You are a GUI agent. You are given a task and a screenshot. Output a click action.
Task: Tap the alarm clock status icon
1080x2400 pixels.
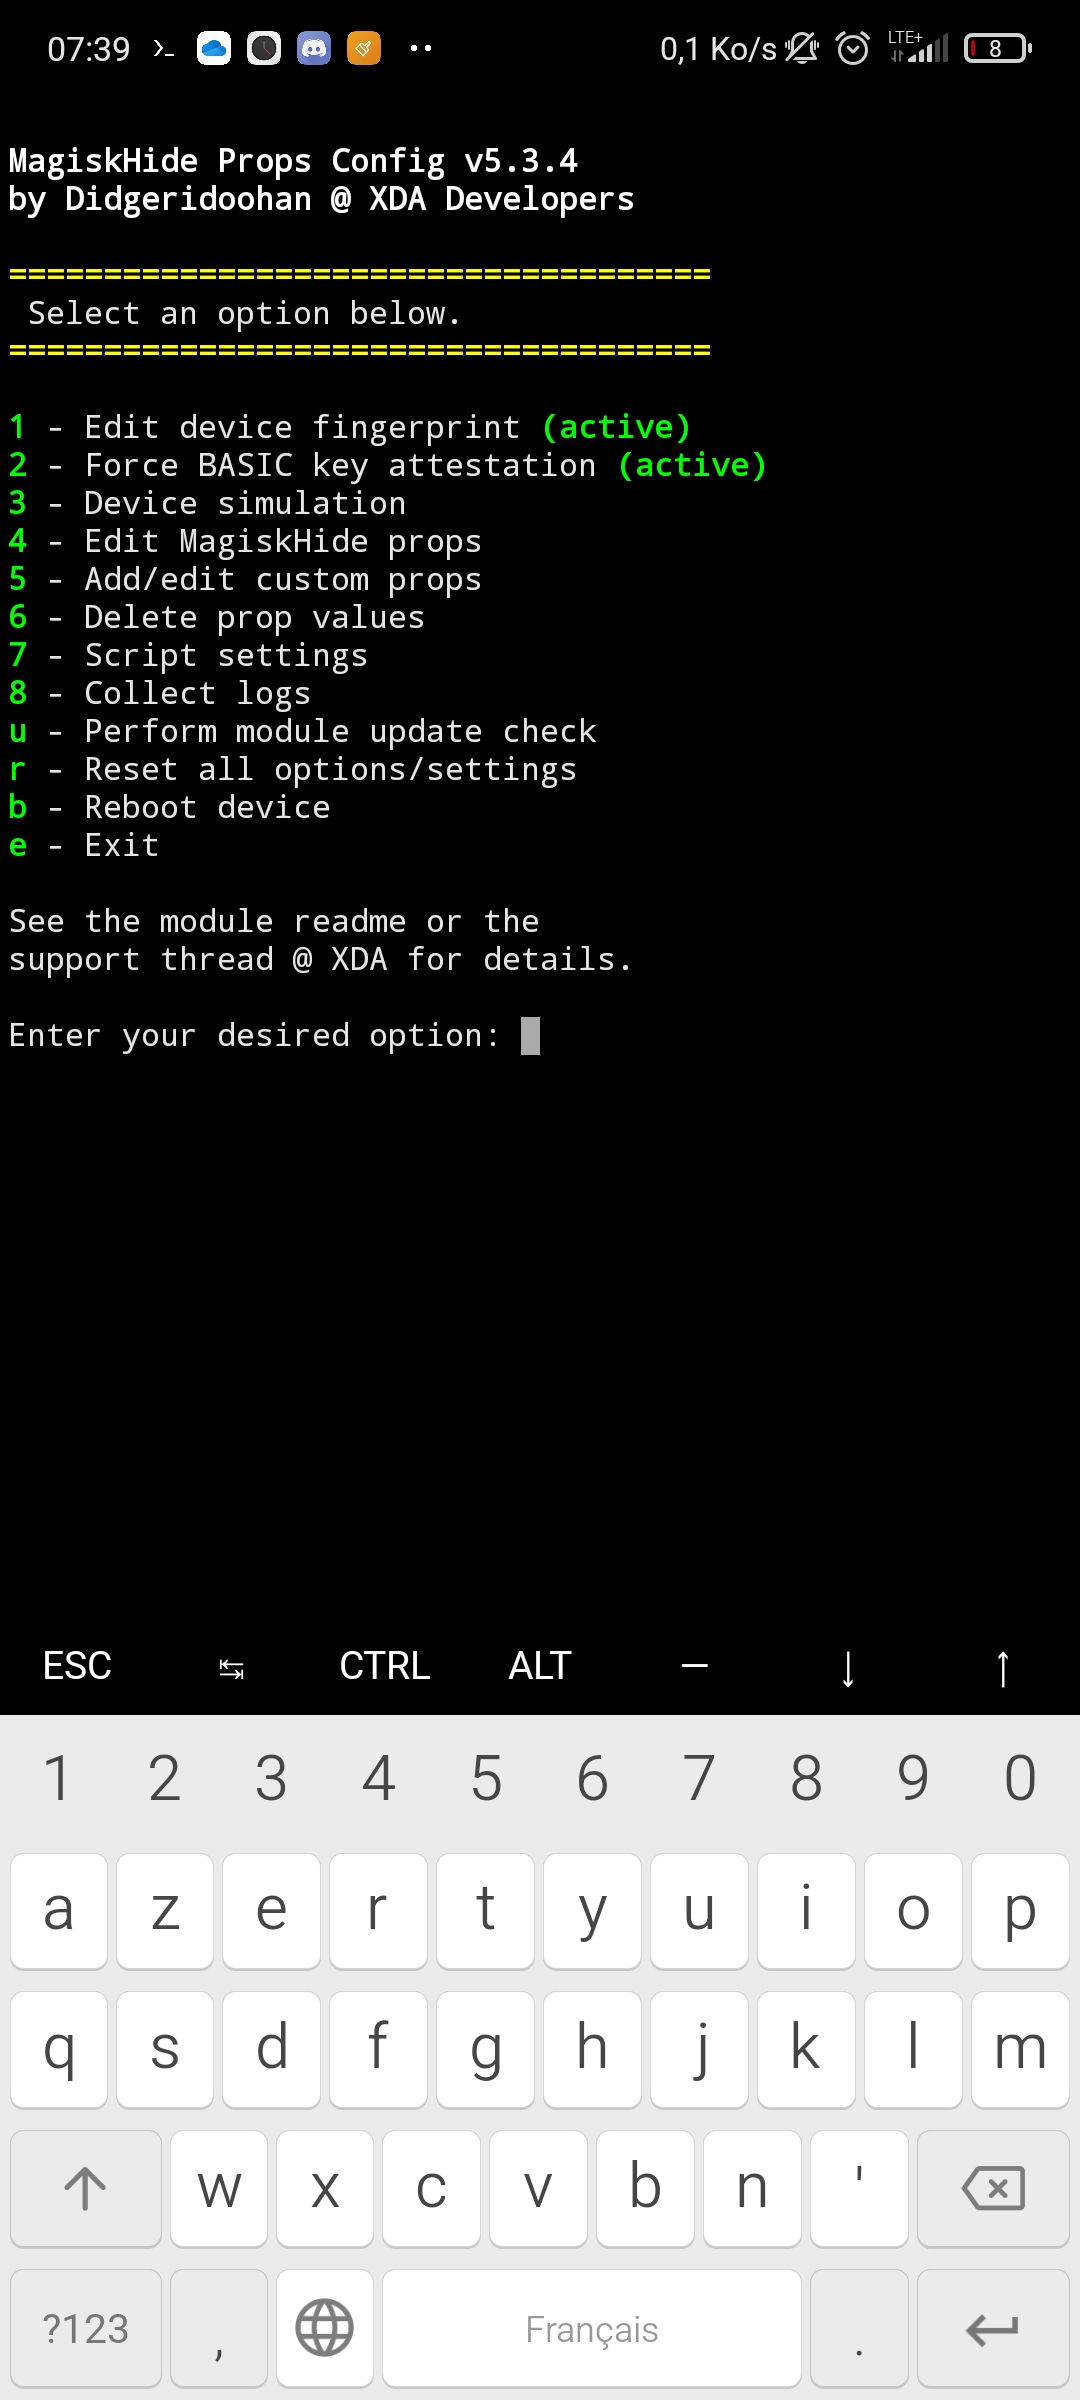tap(853, 48)
